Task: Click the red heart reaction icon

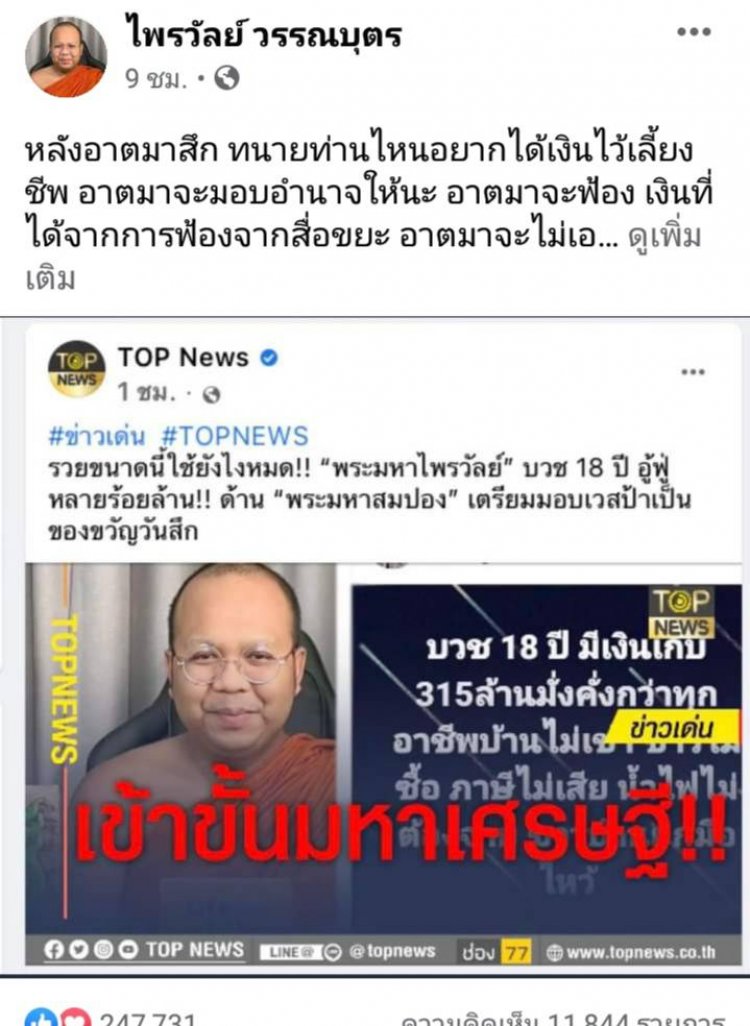Action: point(75,1017)
